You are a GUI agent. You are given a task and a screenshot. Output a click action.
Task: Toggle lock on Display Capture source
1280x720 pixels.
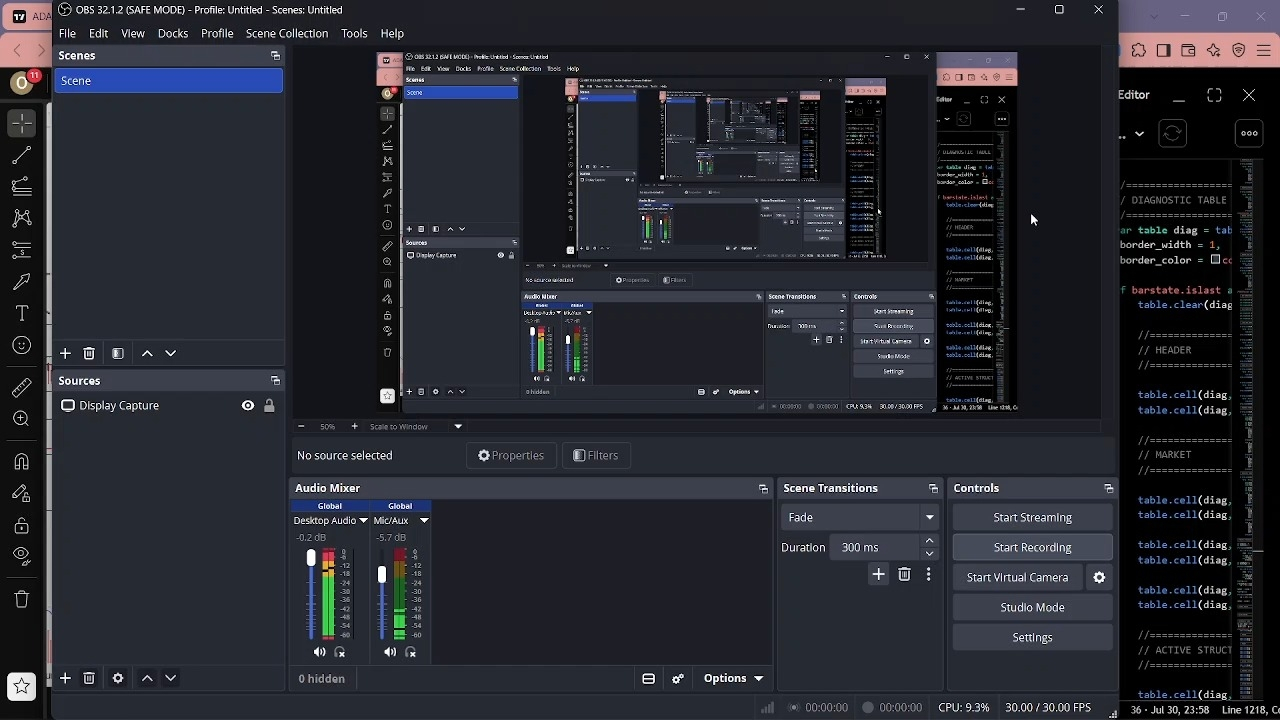coord(269,405)
